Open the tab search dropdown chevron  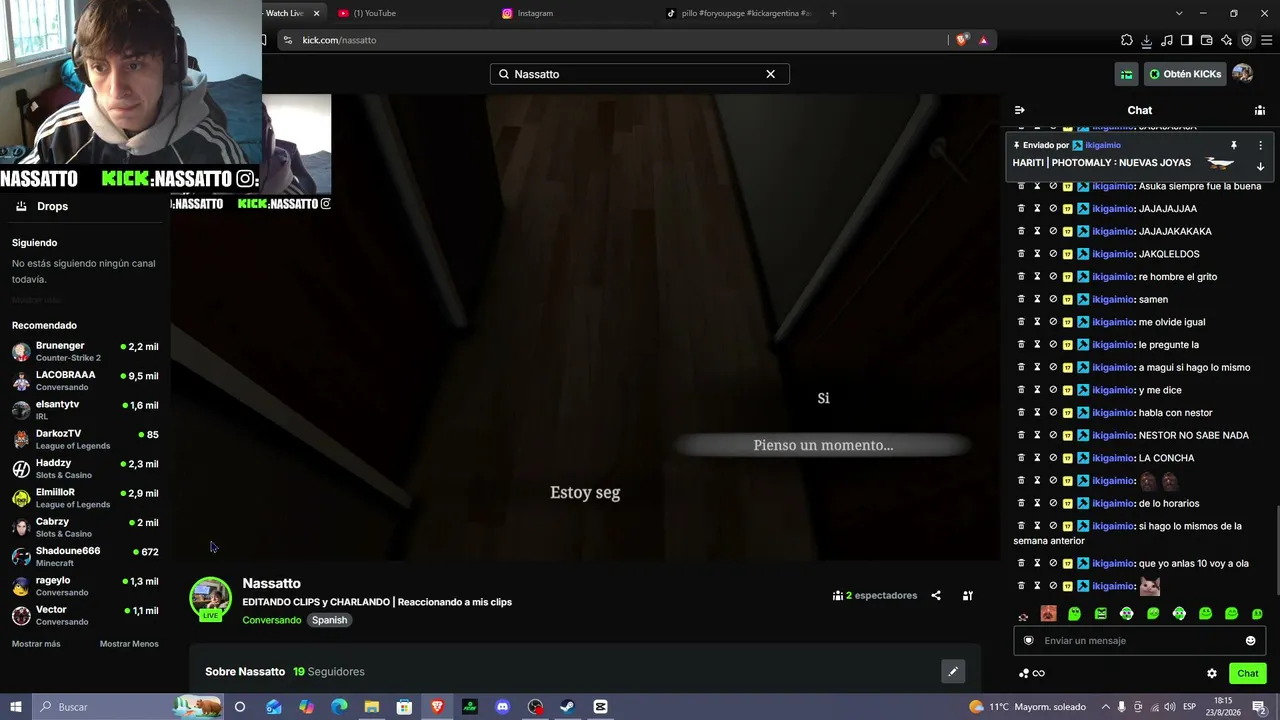pos(1179,13)
